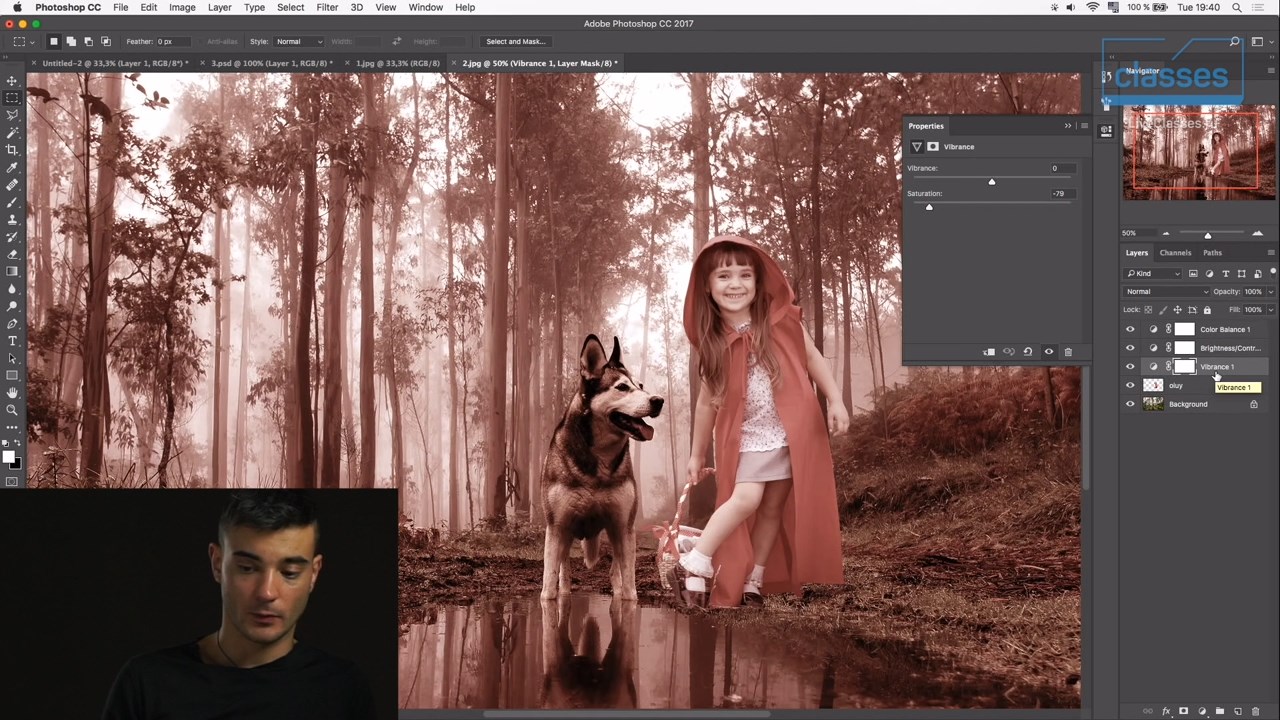
Task: Select the Type tool
Action: click(x=12, y=341)
